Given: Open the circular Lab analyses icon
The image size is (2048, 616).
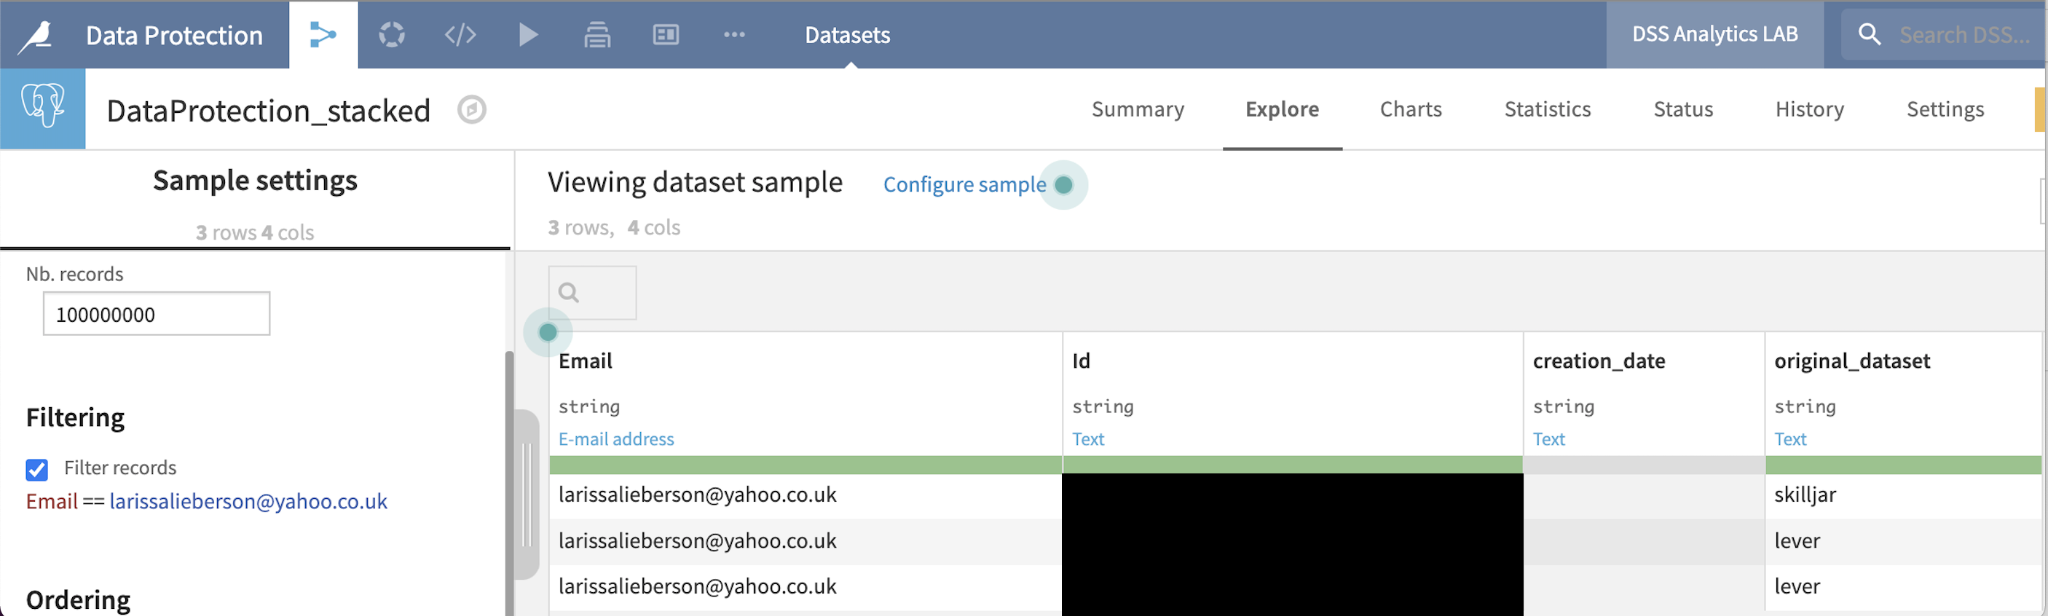Looking at the screenshot, I should point(392,35).
